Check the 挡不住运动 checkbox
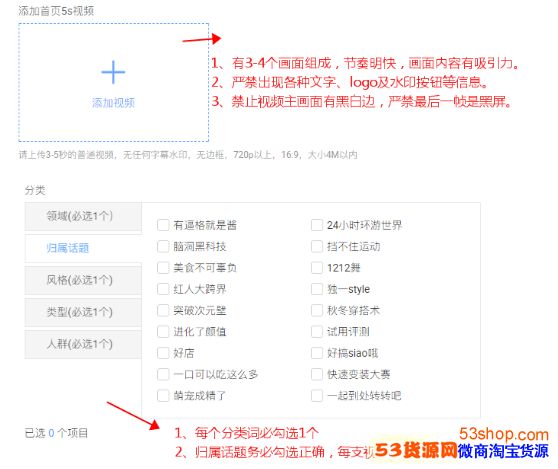The width and height of the screenshot is (558, 469). coord(317,246)
